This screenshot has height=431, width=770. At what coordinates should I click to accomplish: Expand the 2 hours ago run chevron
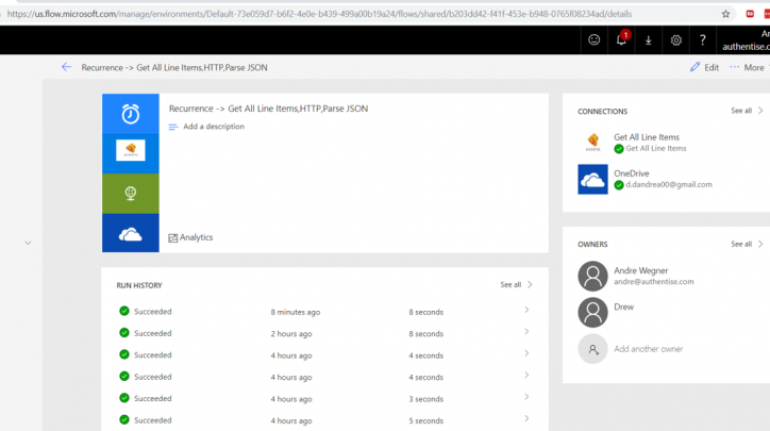click(526, 331)
